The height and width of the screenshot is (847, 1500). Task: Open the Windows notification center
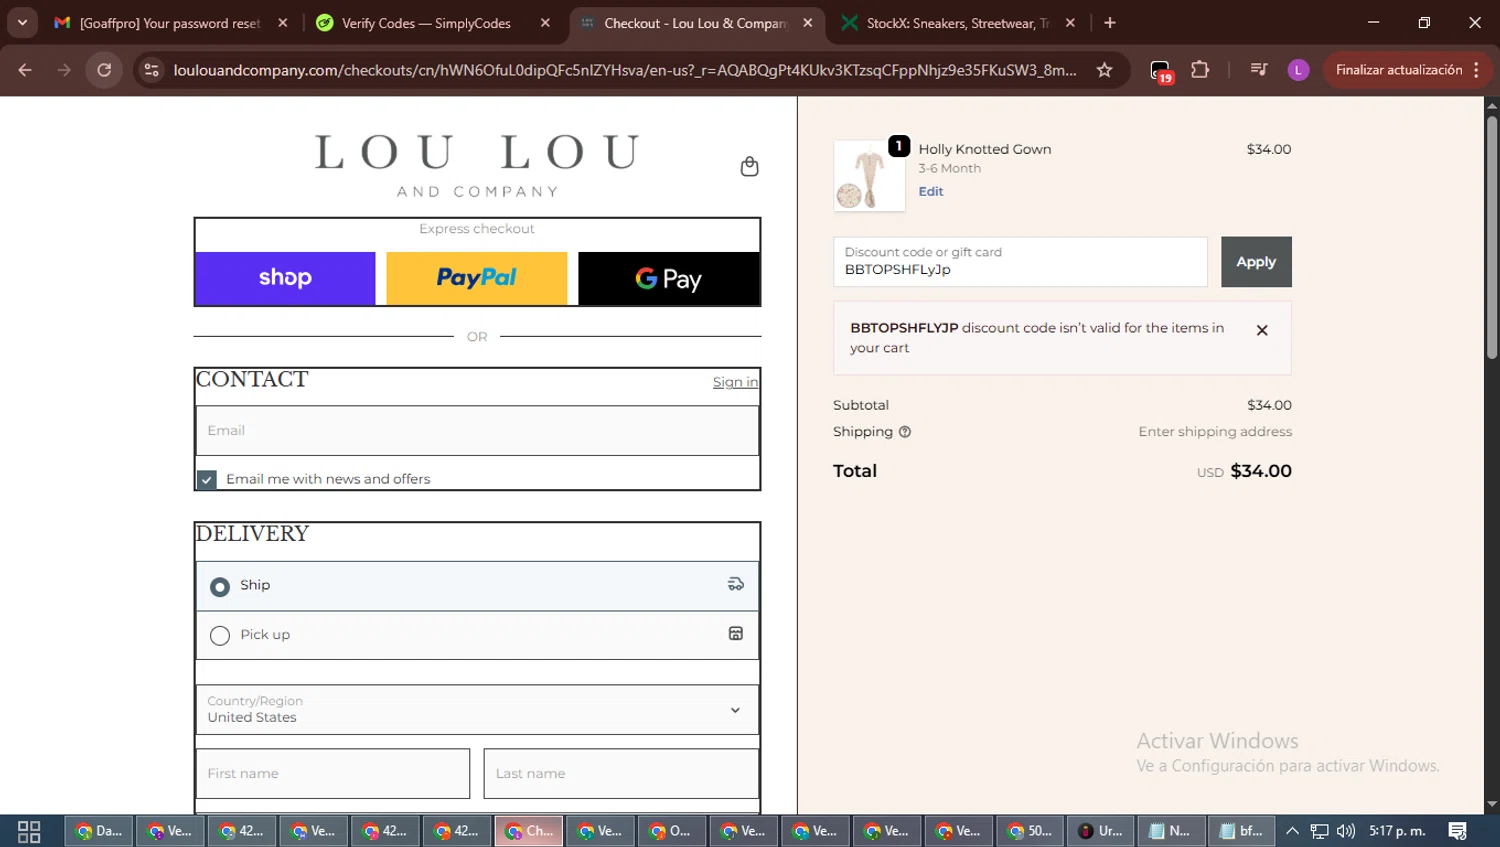[1458, 831]
